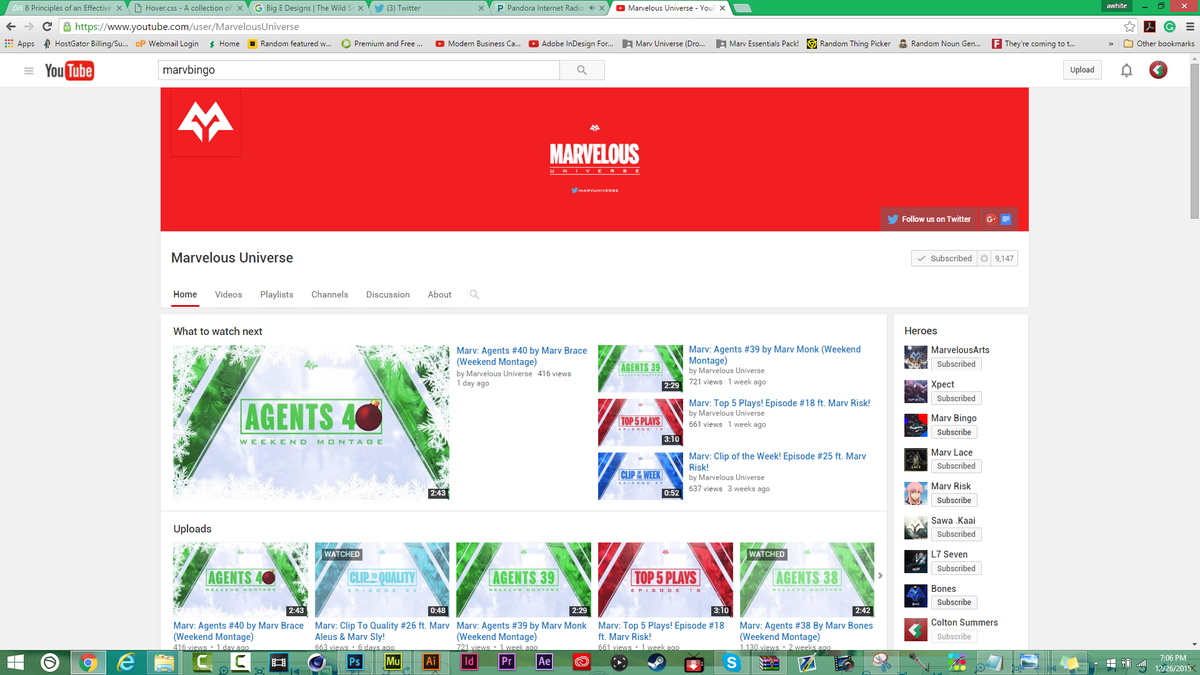Launch Photoshop from the taskbar
The height and width of the screenshot is (675, 1200).
(x=354, y=662)
